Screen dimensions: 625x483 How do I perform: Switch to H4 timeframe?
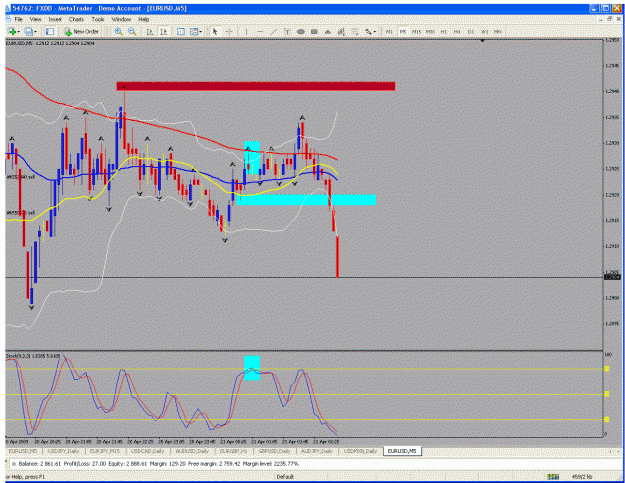point(457,31)
